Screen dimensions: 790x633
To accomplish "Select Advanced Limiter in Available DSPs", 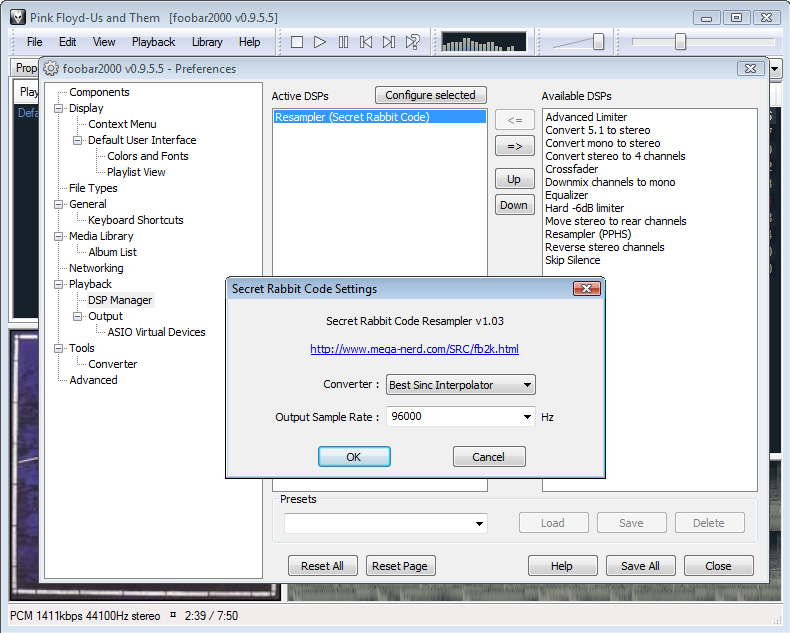I will click(x=586, y=117).
